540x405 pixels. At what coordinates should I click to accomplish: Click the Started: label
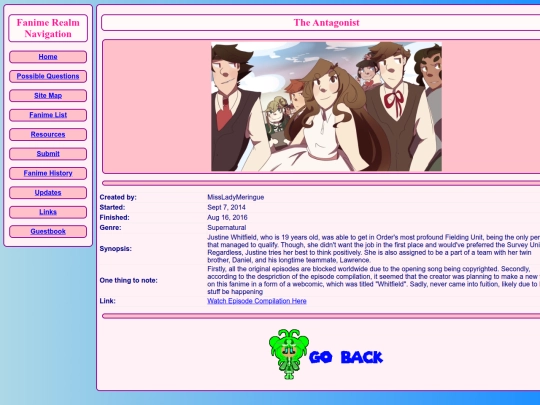[x=112, y=207]
